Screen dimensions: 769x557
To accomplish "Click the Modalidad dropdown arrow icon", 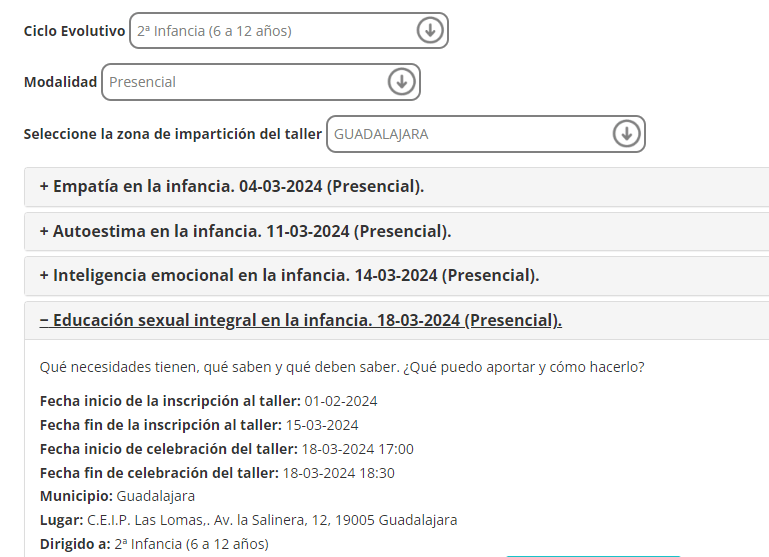I will (401, 82).
